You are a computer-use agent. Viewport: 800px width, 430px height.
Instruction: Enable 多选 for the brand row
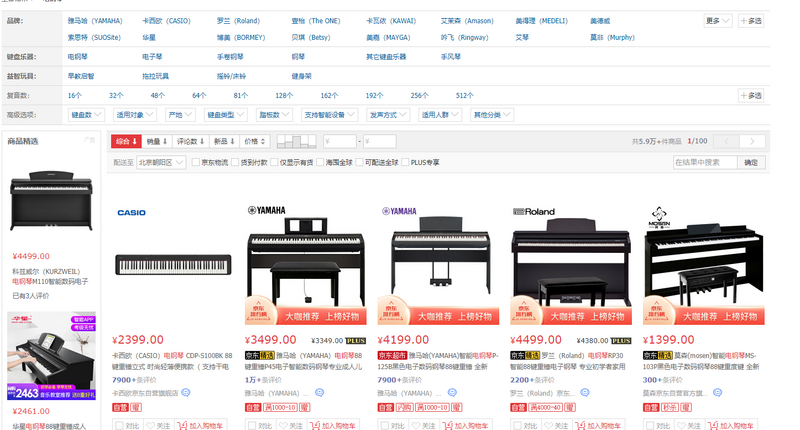coord(751,21)
